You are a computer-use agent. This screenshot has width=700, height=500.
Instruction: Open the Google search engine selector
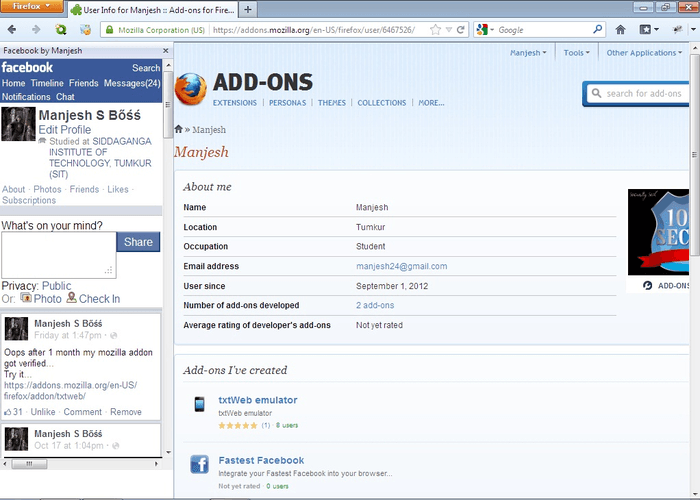tap(485, 30)
